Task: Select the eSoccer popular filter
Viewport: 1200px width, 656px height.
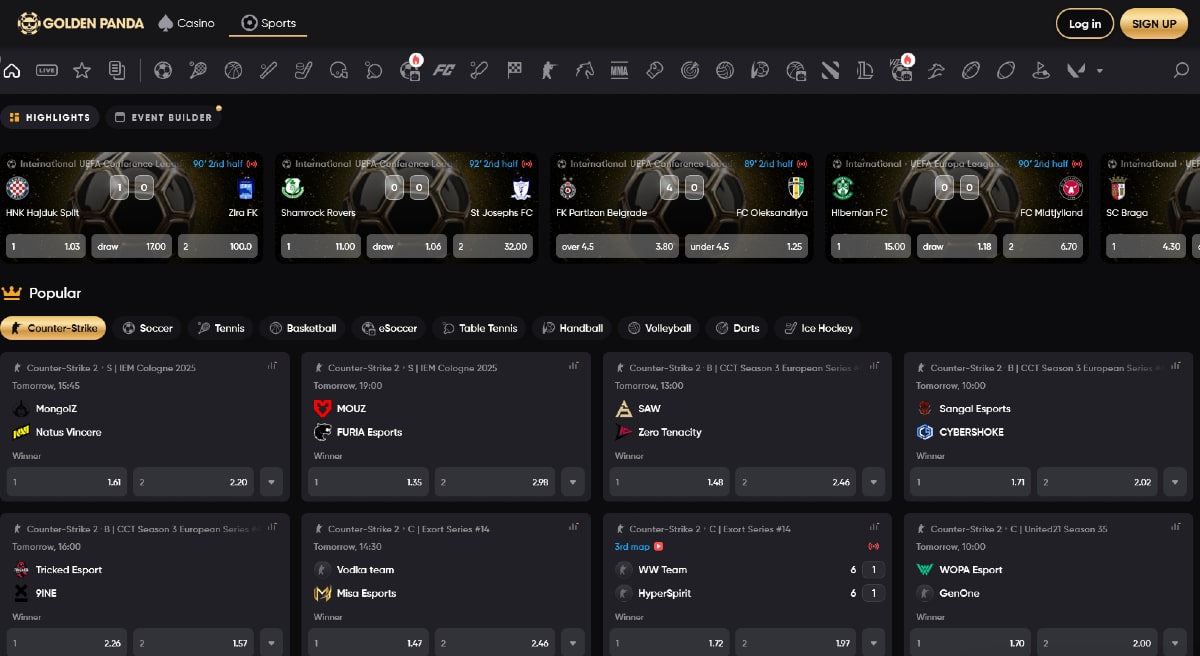Action: click(x=388, y=328)
